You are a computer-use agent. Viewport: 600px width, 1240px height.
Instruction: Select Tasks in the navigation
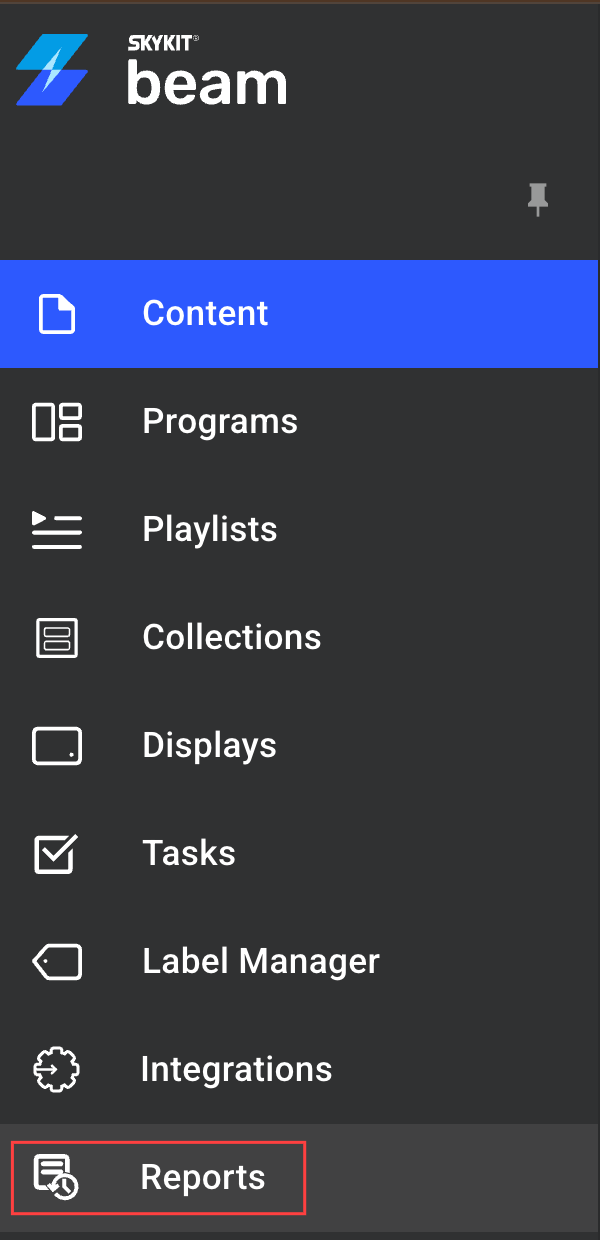click(x=300, y=853)
